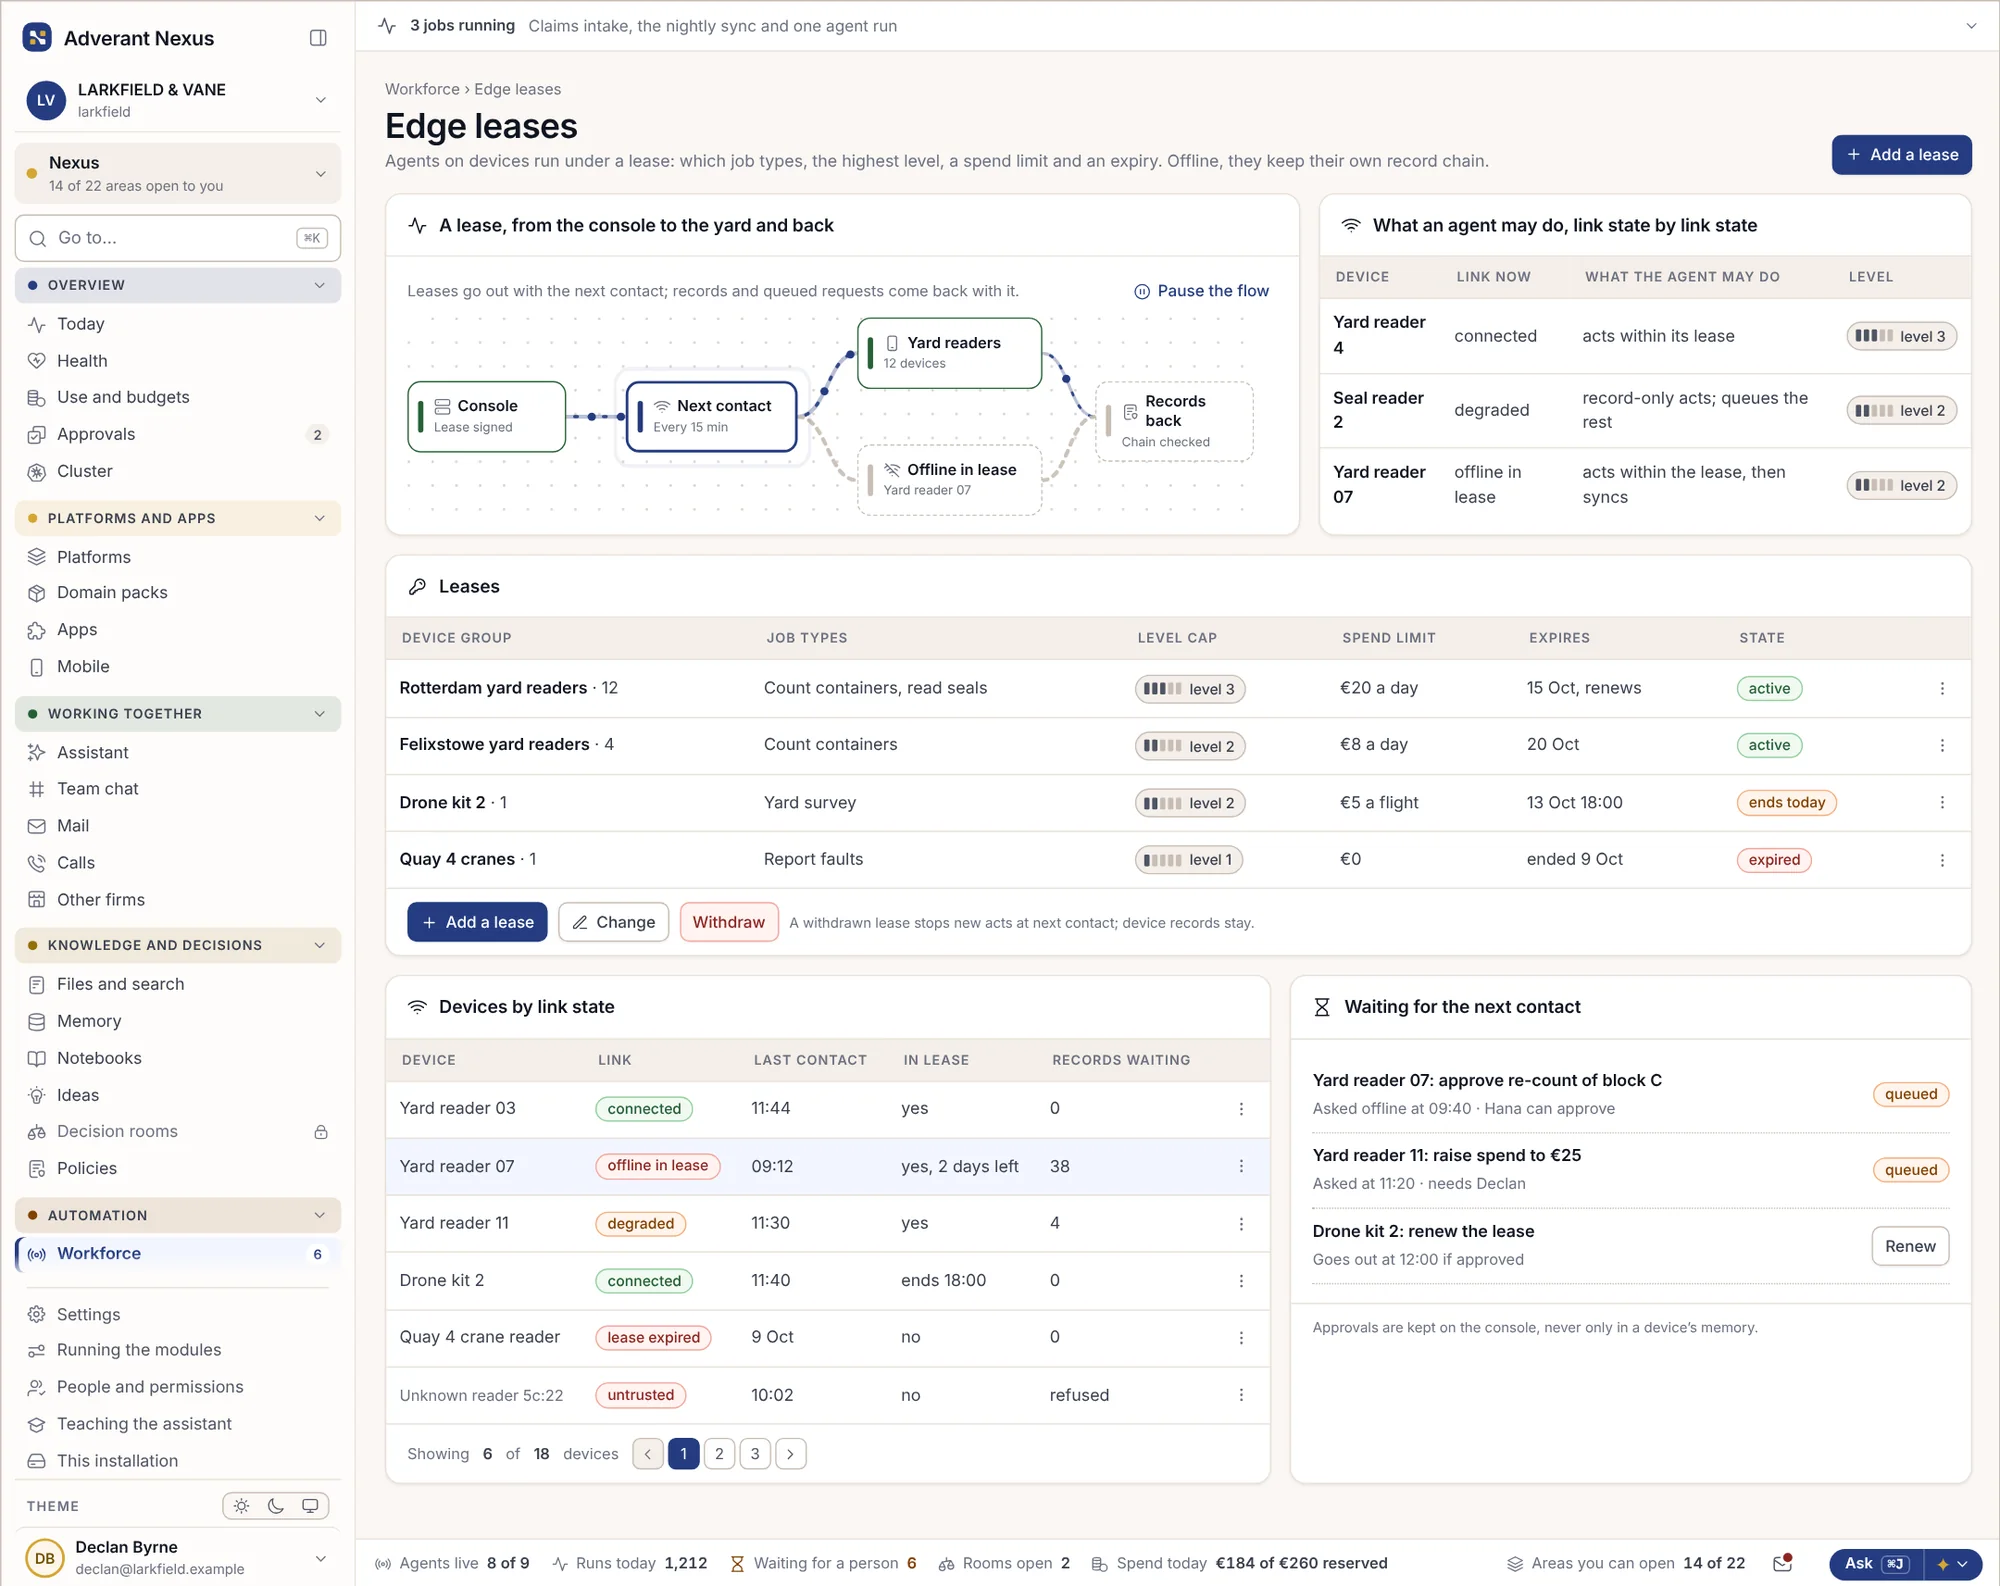Open Health in the sidebar
The image size is (2000, 1586).
[178, 361]
